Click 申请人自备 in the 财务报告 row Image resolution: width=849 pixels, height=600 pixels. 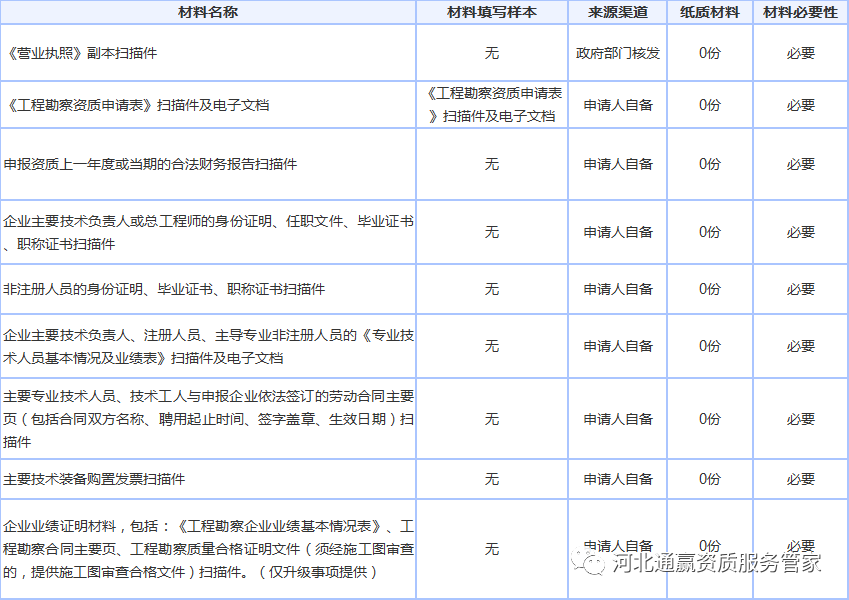pos(618,164)
